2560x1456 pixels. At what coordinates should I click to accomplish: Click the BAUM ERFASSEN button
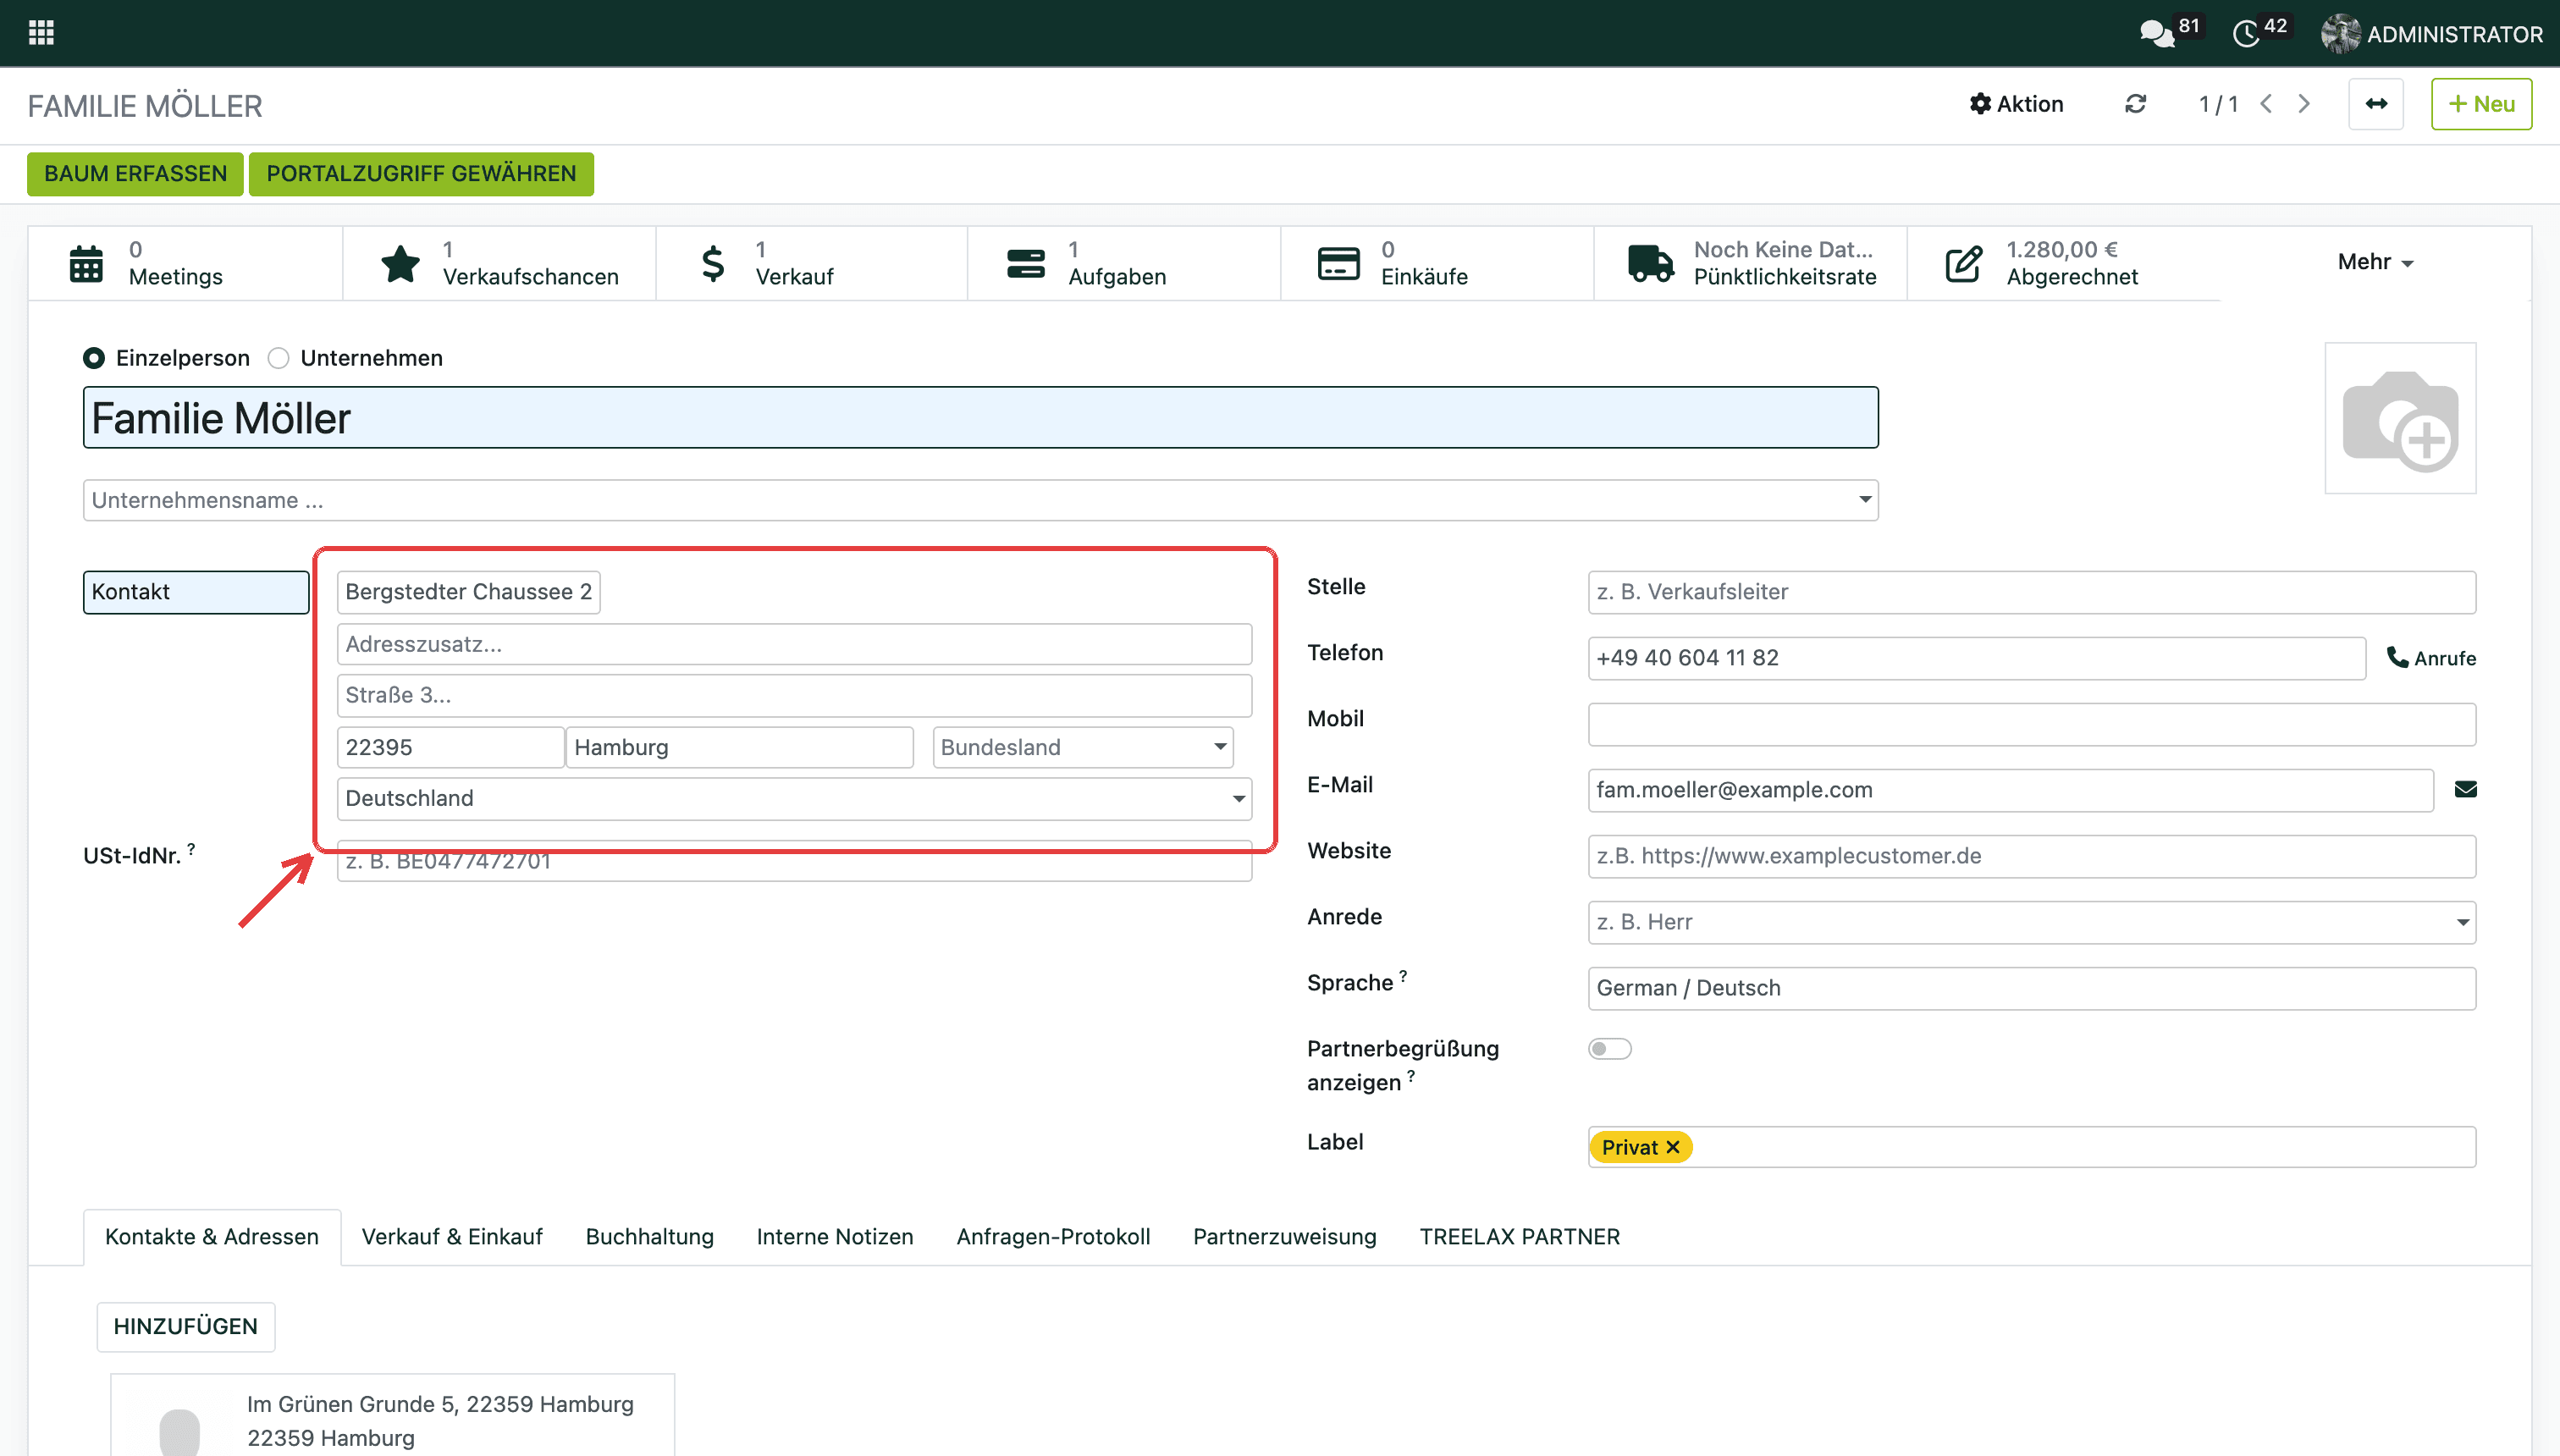[135, 174]
